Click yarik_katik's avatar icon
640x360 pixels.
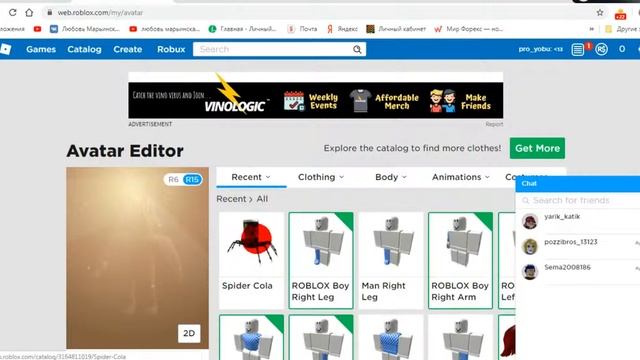530,221
